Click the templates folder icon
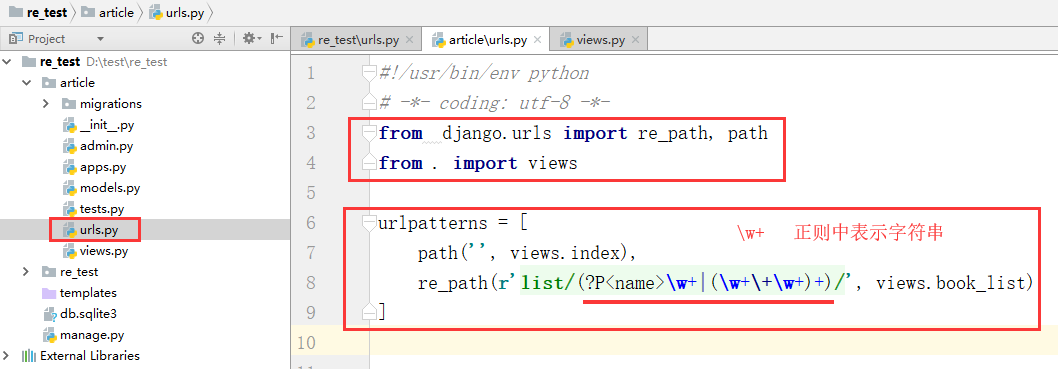The width and height of the screenshot is (1058, 369). (x=49, y=293)
